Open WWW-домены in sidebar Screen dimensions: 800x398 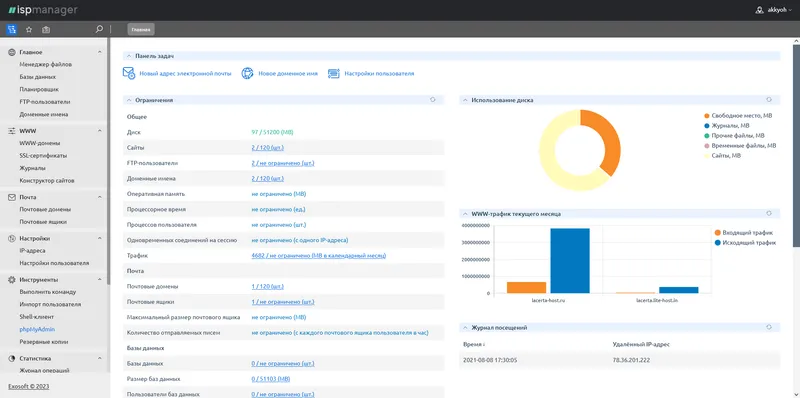(39, 143)
